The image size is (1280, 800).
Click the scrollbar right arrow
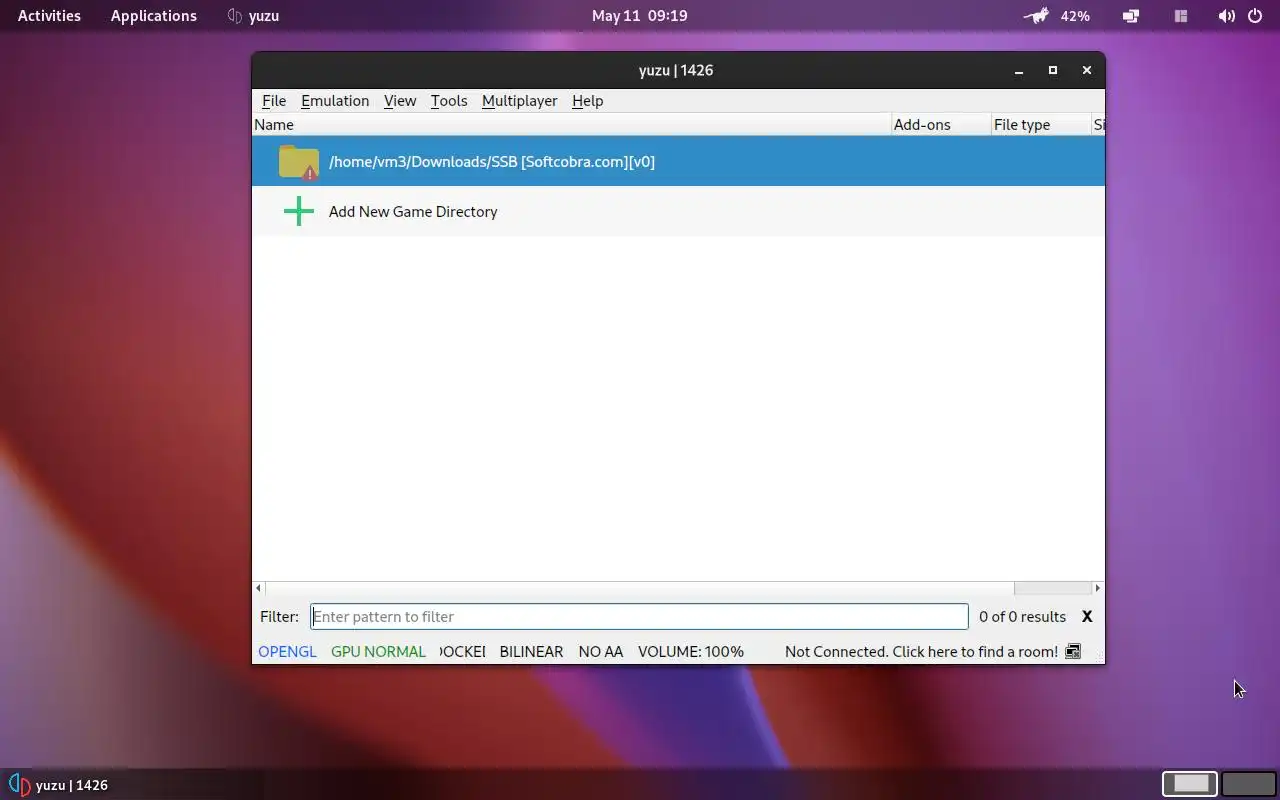(1097, 588)
